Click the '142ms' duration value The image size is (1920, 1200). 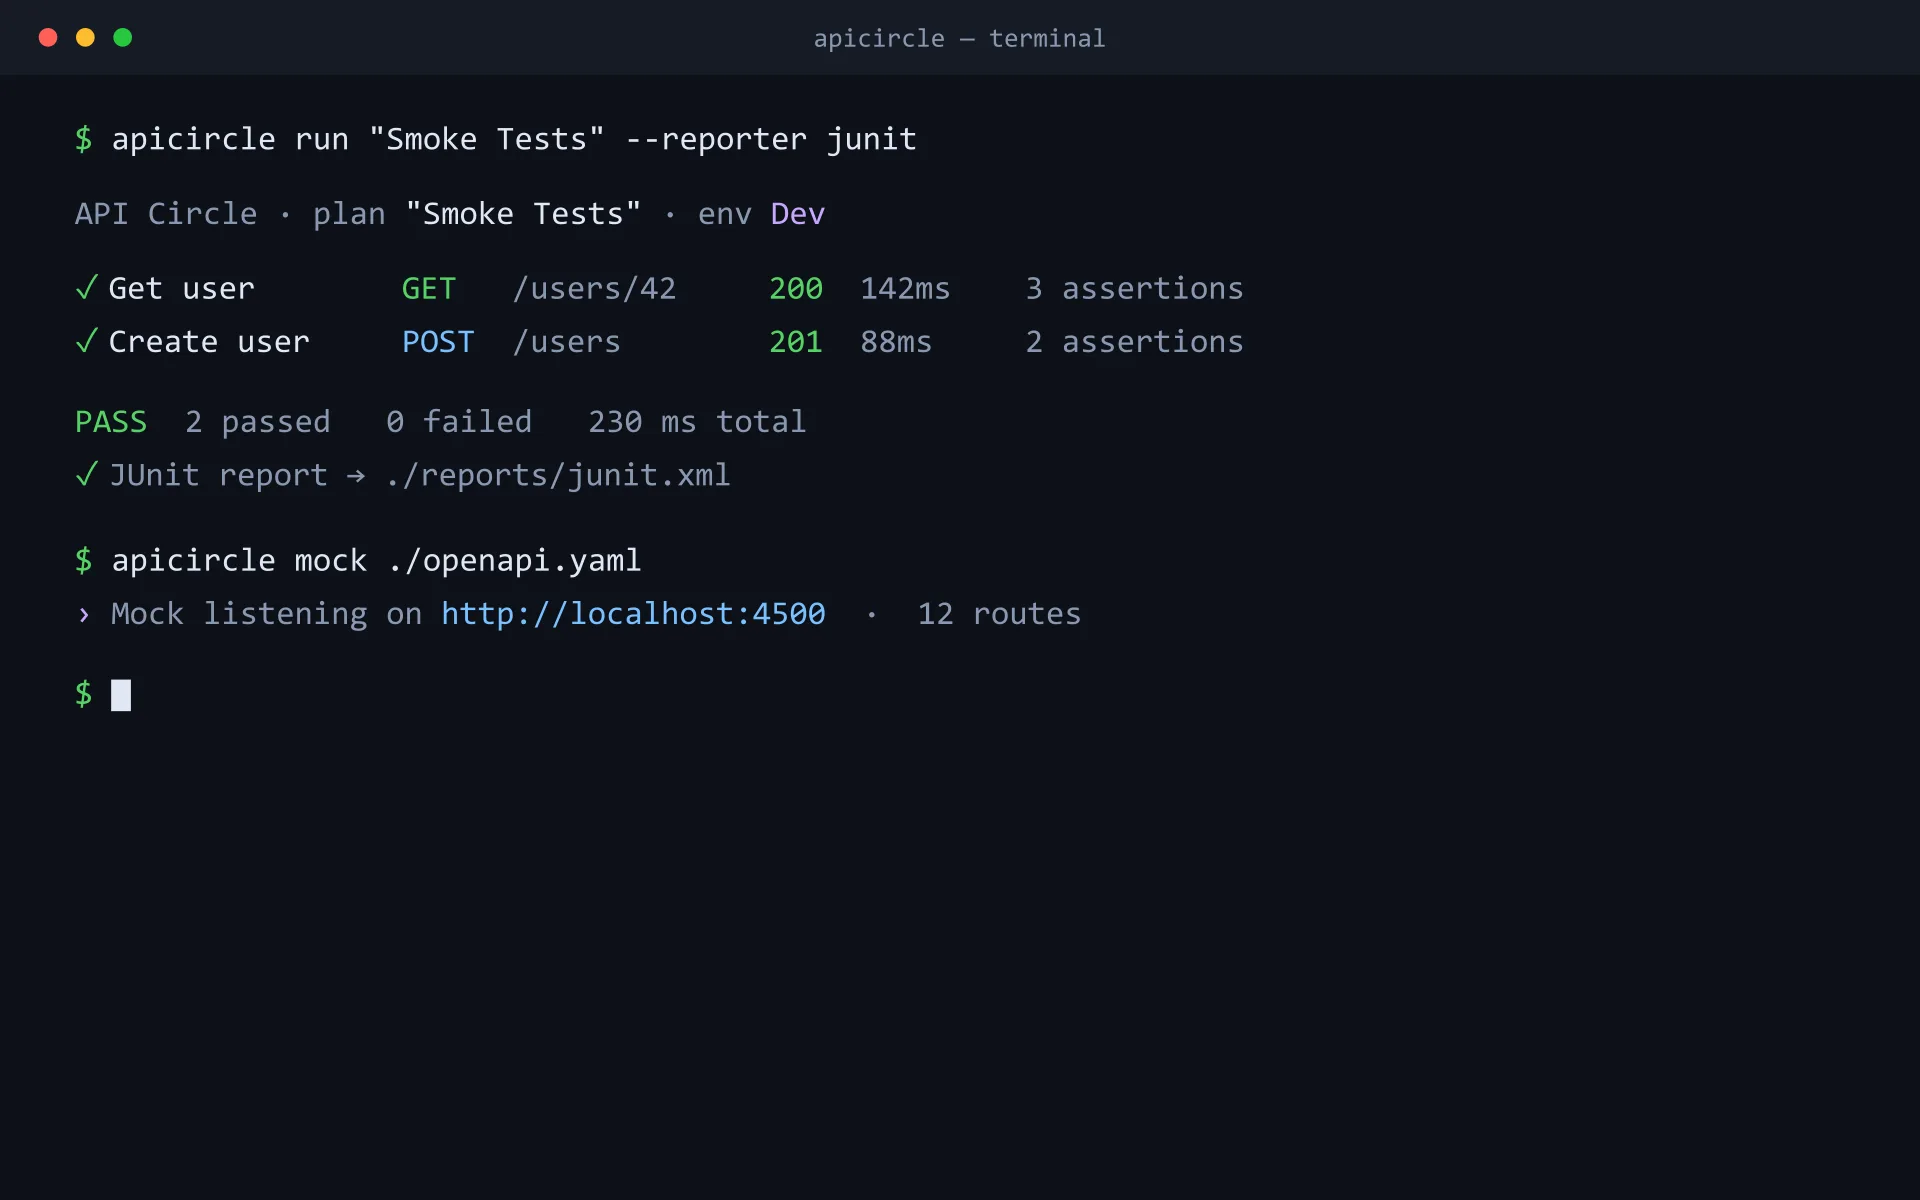point(905,289)
